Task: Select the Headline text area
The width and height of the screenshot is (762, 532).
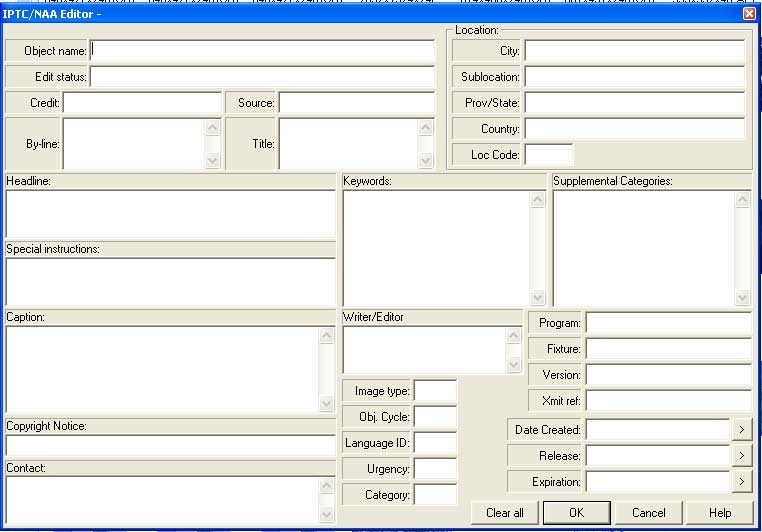Action: [x=170, y=213]
